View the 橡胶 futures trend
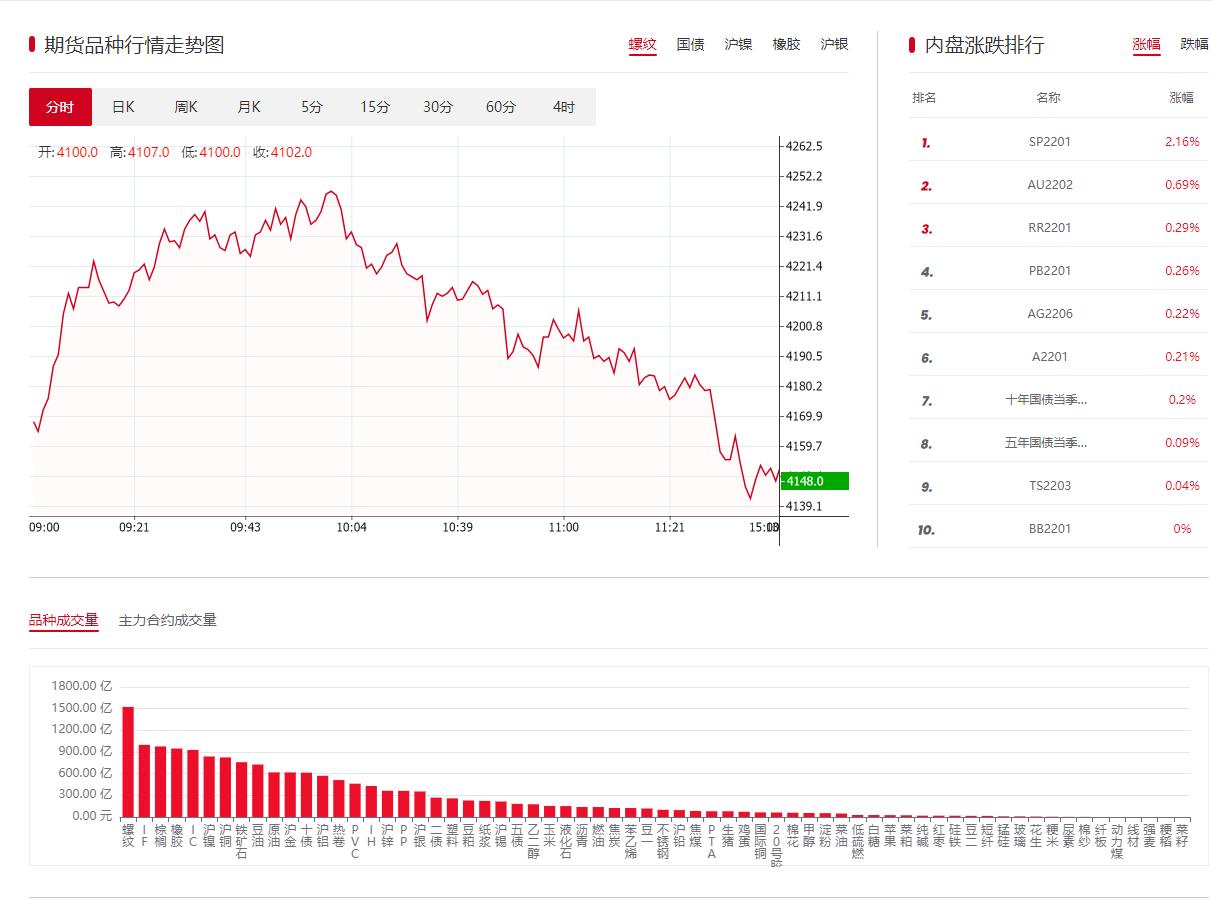This screenshot has width=1213, height=899. [786, 44]
